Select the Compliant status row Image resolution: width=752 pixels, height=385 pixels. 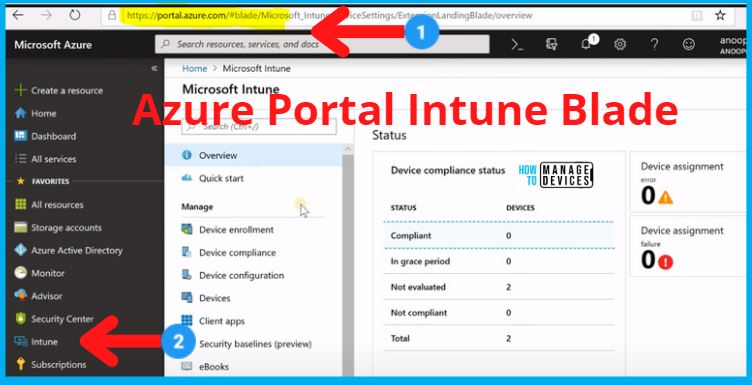point(499,235)
